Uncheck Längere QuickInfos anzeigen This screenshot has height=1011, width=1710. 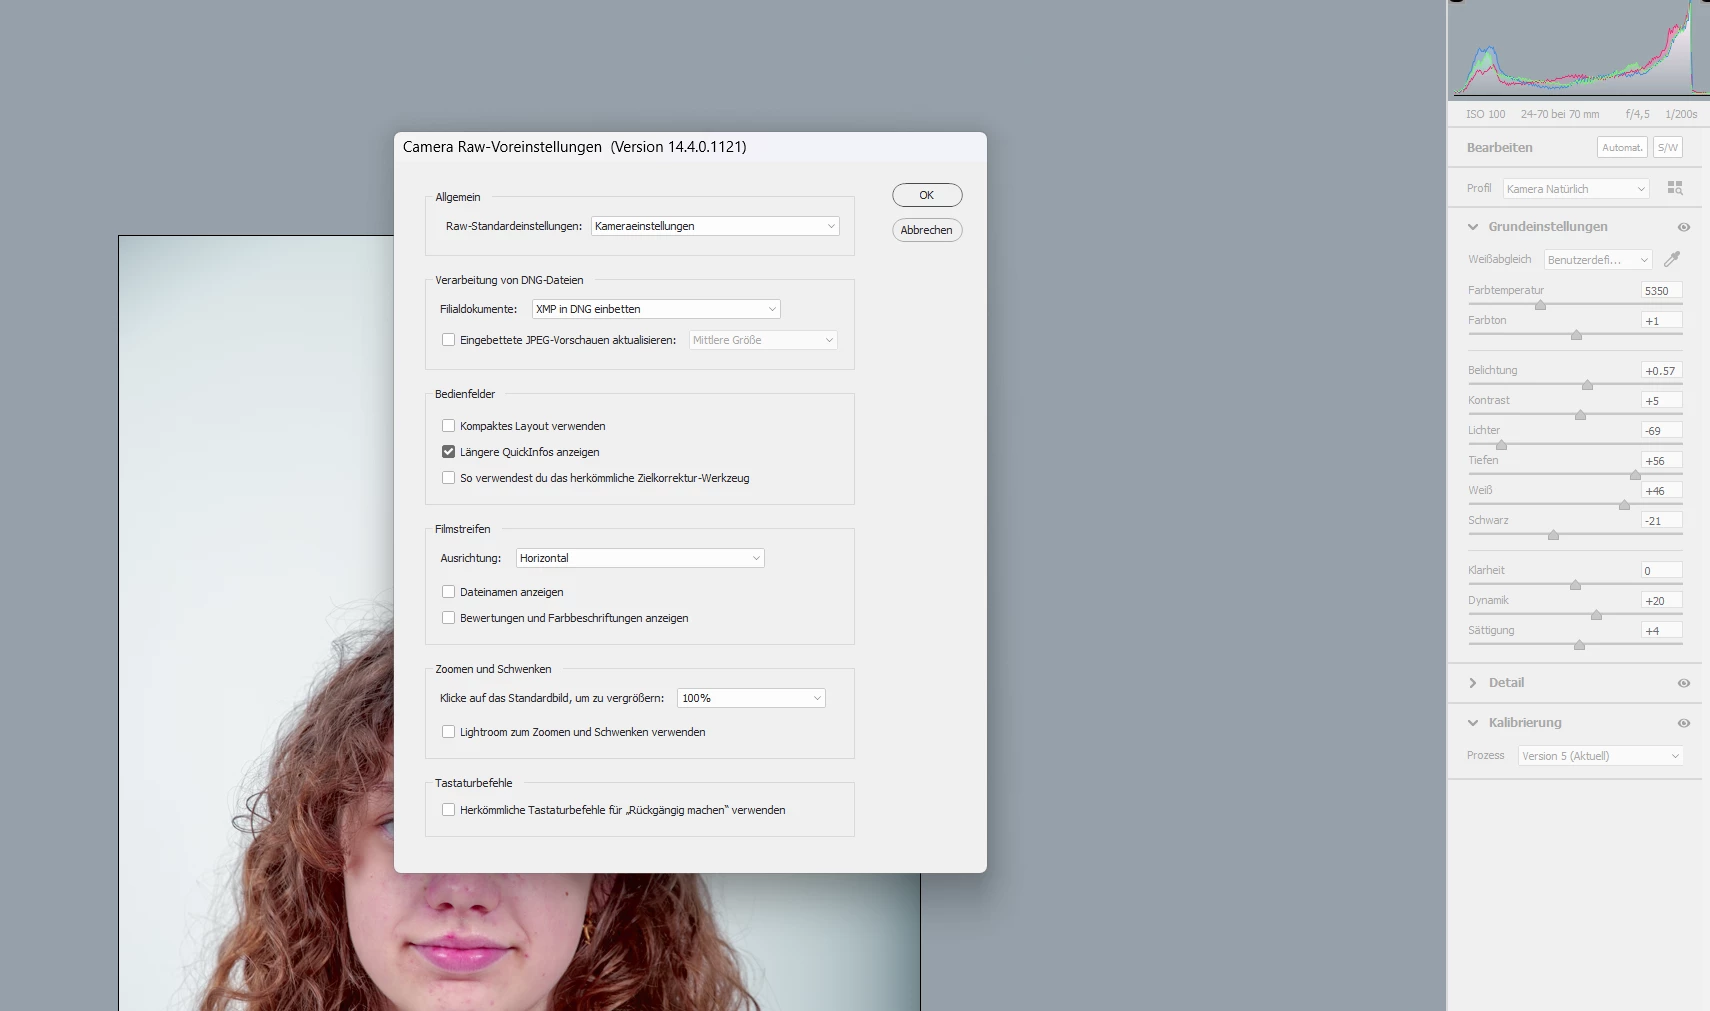(448, 452)
